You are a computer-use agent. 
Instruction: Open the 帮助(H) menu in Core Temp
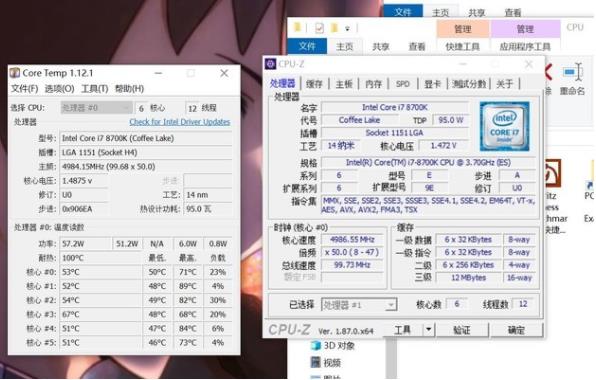coord(129,89)
